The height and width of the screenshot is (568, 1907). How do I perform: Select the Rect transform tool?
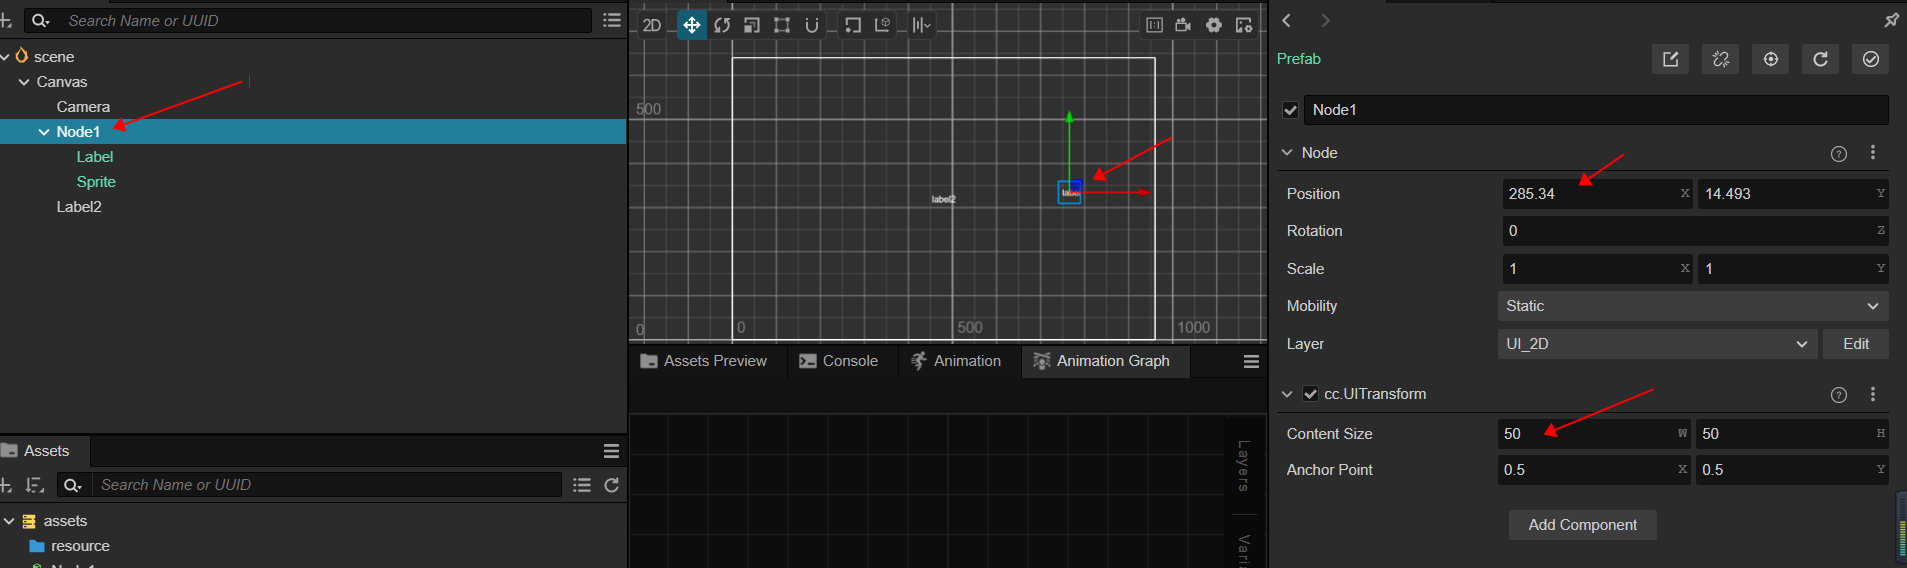[782, 25]
